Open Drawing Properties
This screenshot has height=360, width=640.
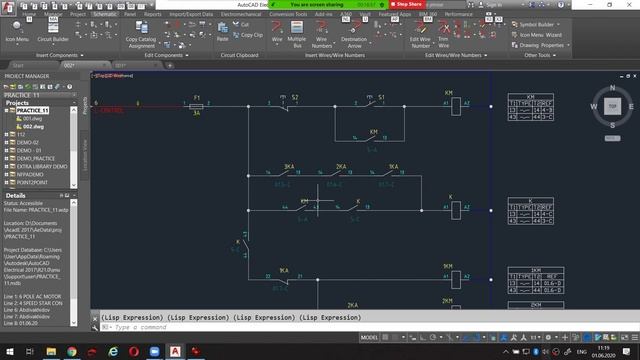coord(538,45)
